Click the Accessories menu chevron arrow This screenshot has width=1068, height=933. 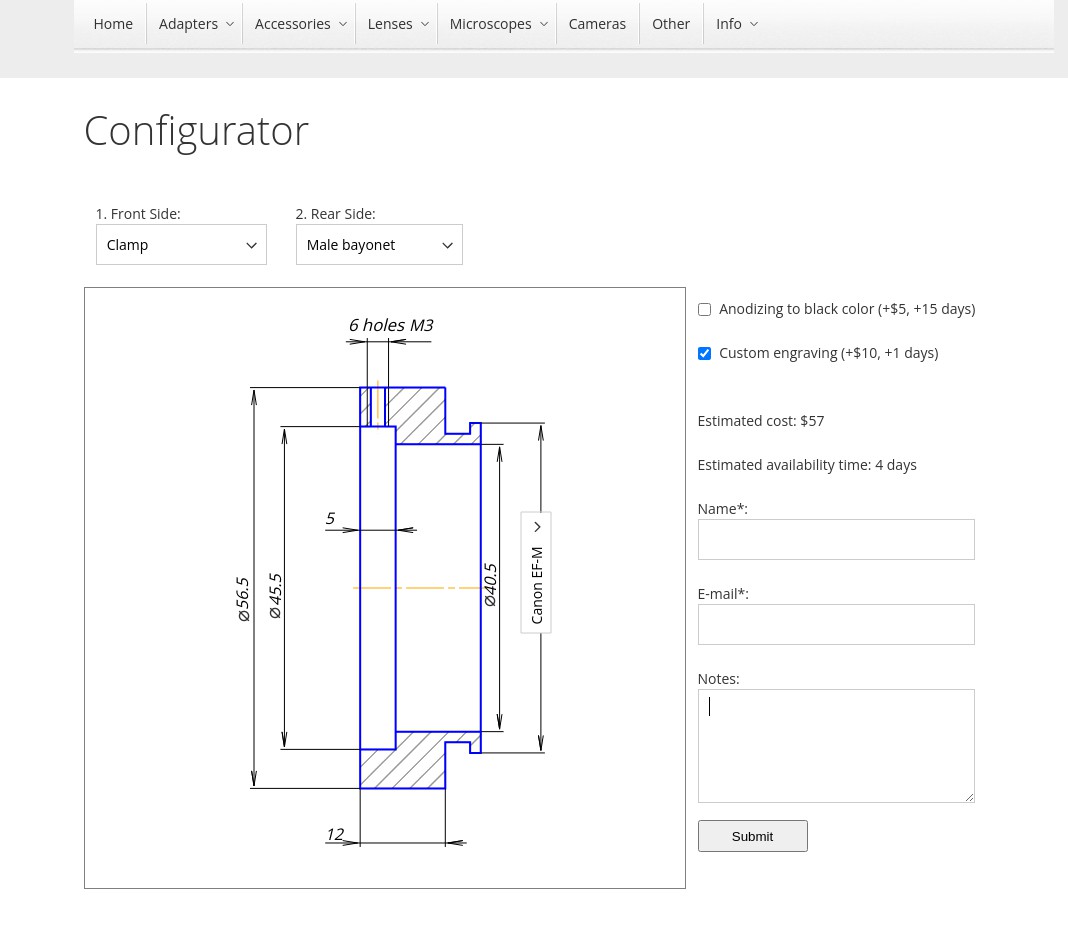(x=343, y=24)
